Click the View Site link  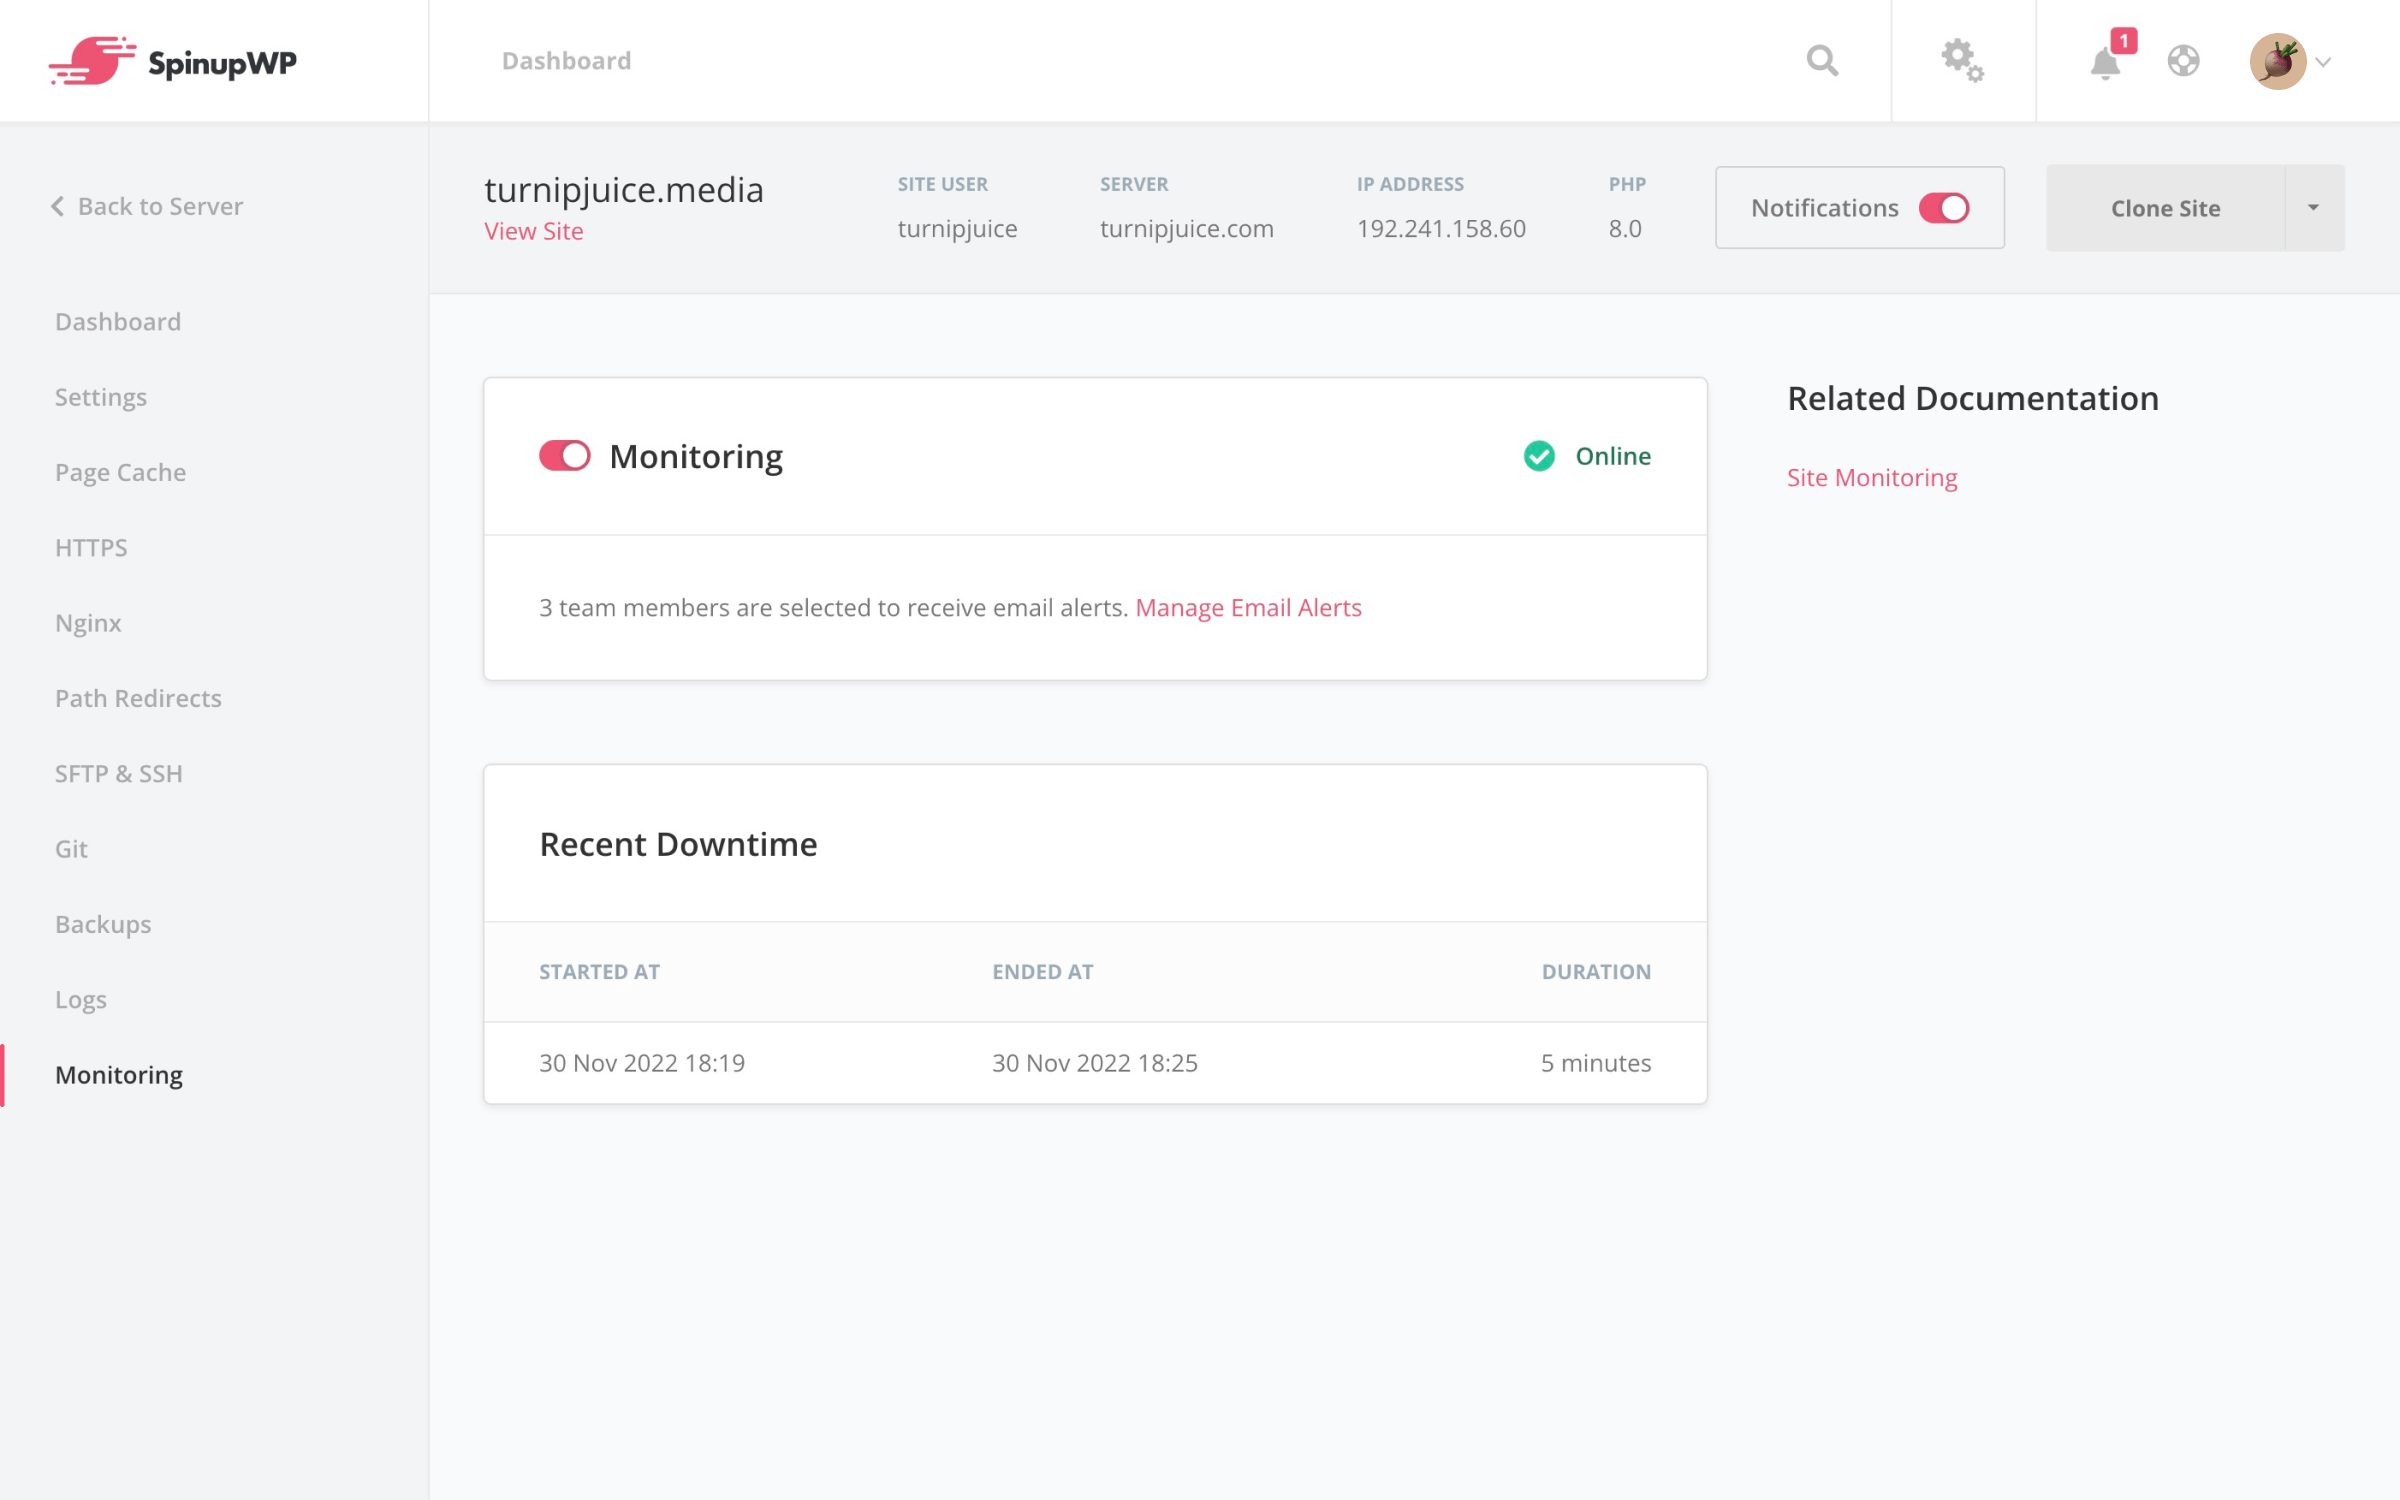[x=533, y=231]
